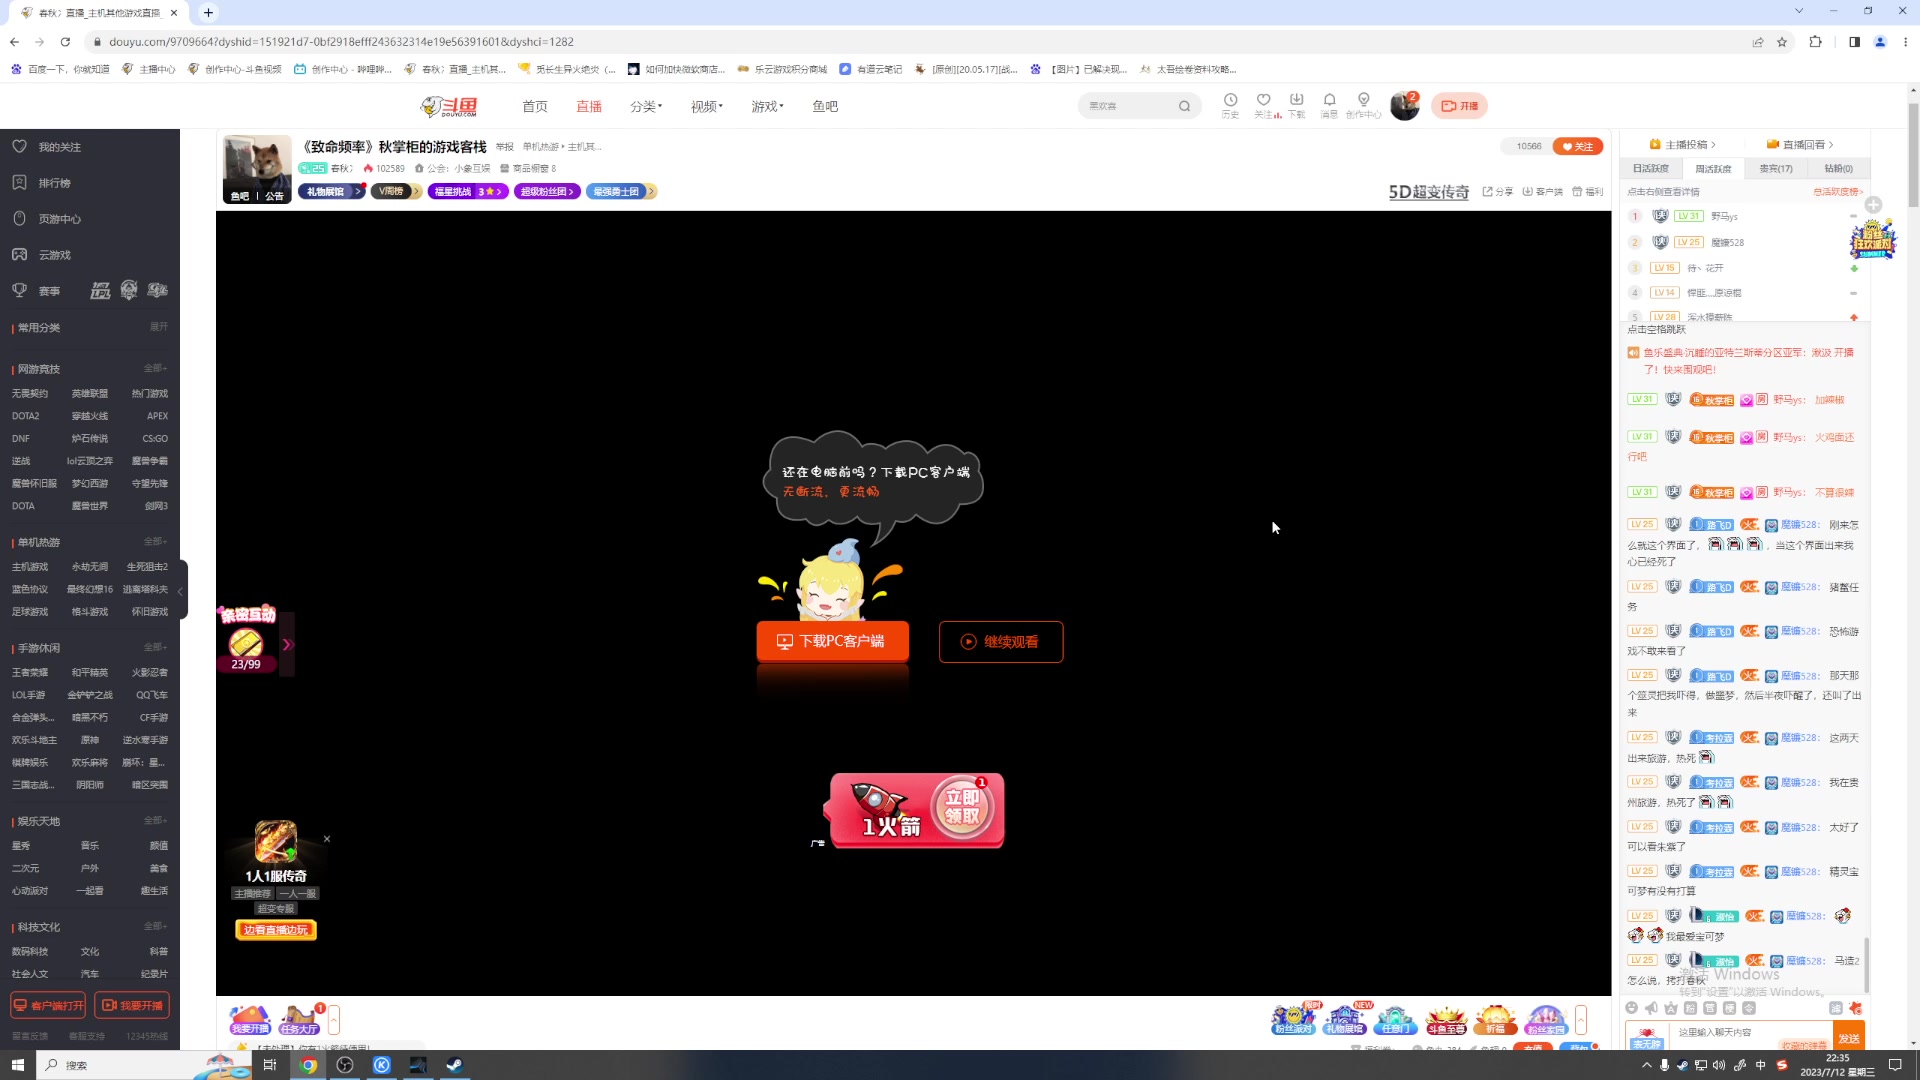Click the 消息 notification bell icon
This screenshot has height=1080, width=1920.
click(x=1329, y=100)
